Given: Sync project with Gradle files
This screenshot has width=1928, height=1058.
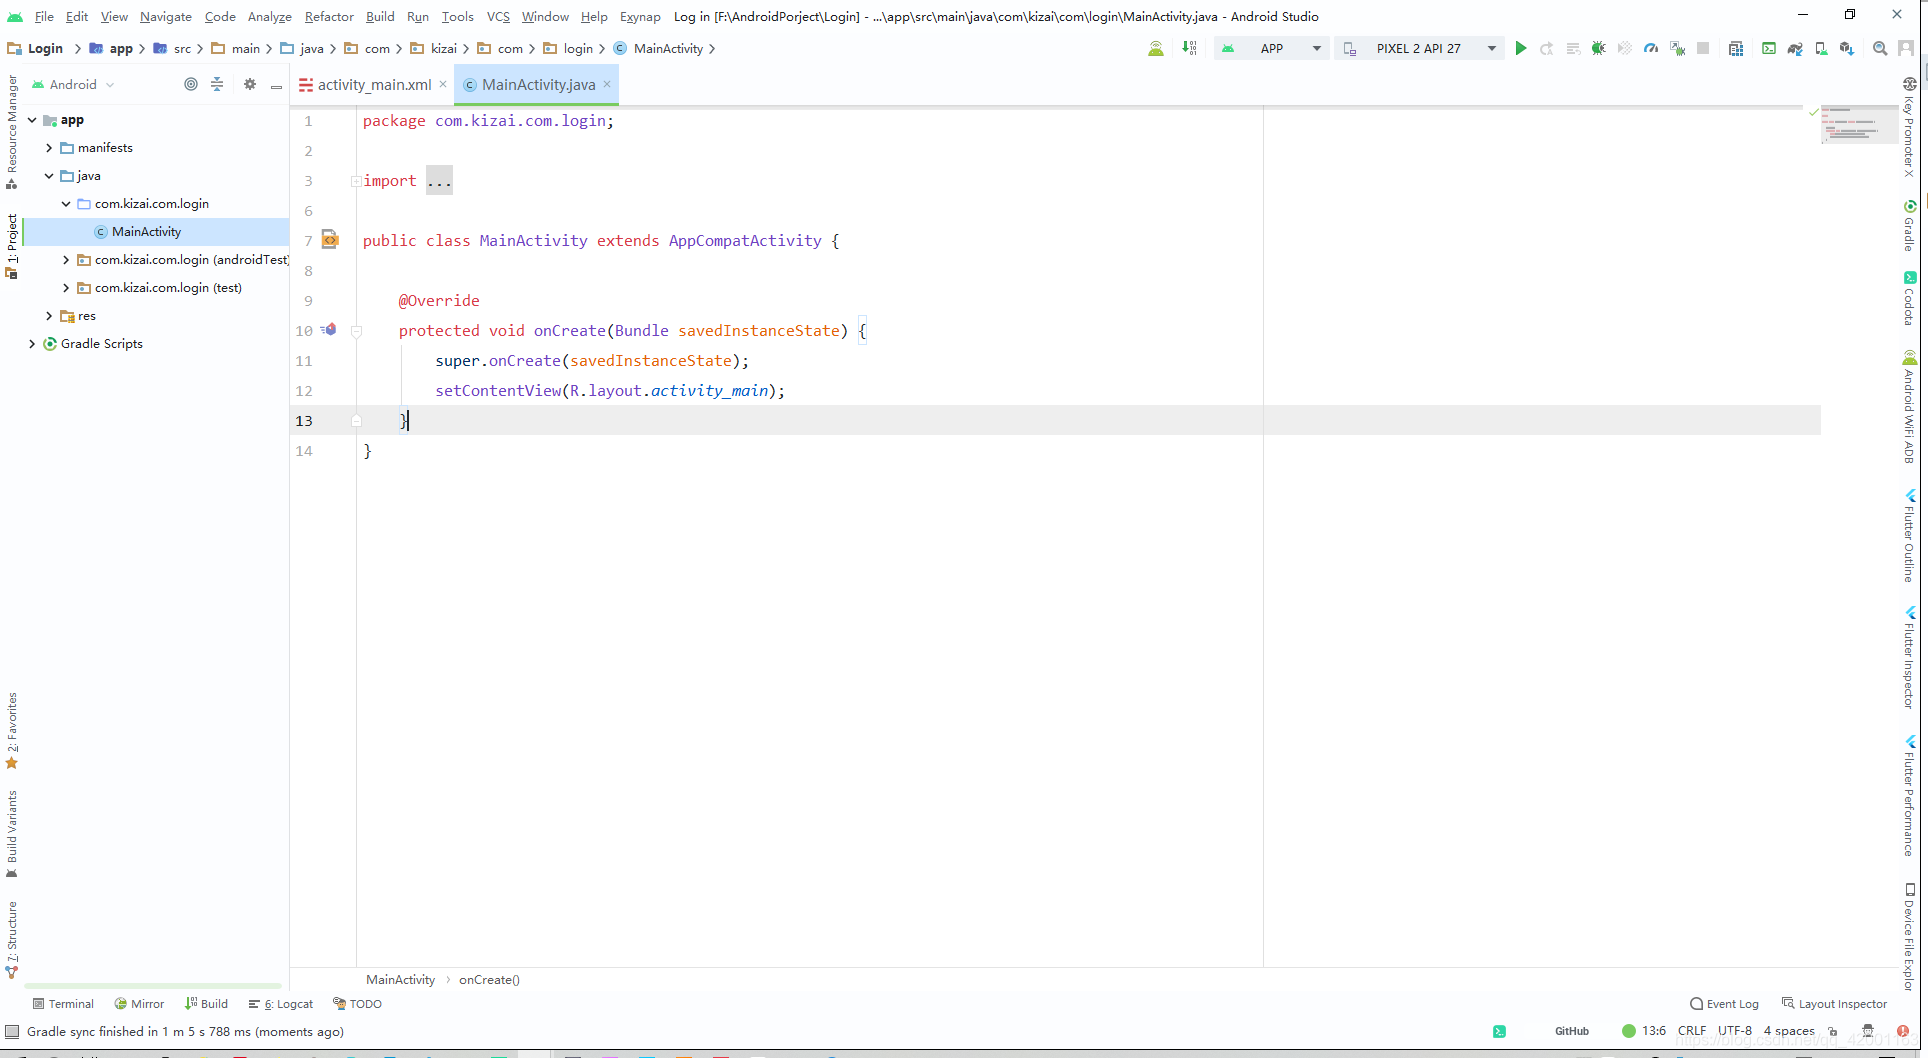Looking at the screenshot, I should (1795, 48).
